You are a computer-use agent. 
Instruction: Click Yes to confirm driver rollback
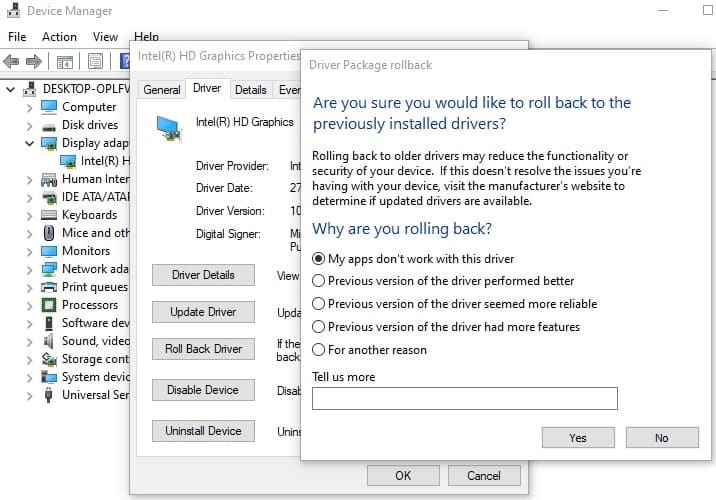(578, 437)
